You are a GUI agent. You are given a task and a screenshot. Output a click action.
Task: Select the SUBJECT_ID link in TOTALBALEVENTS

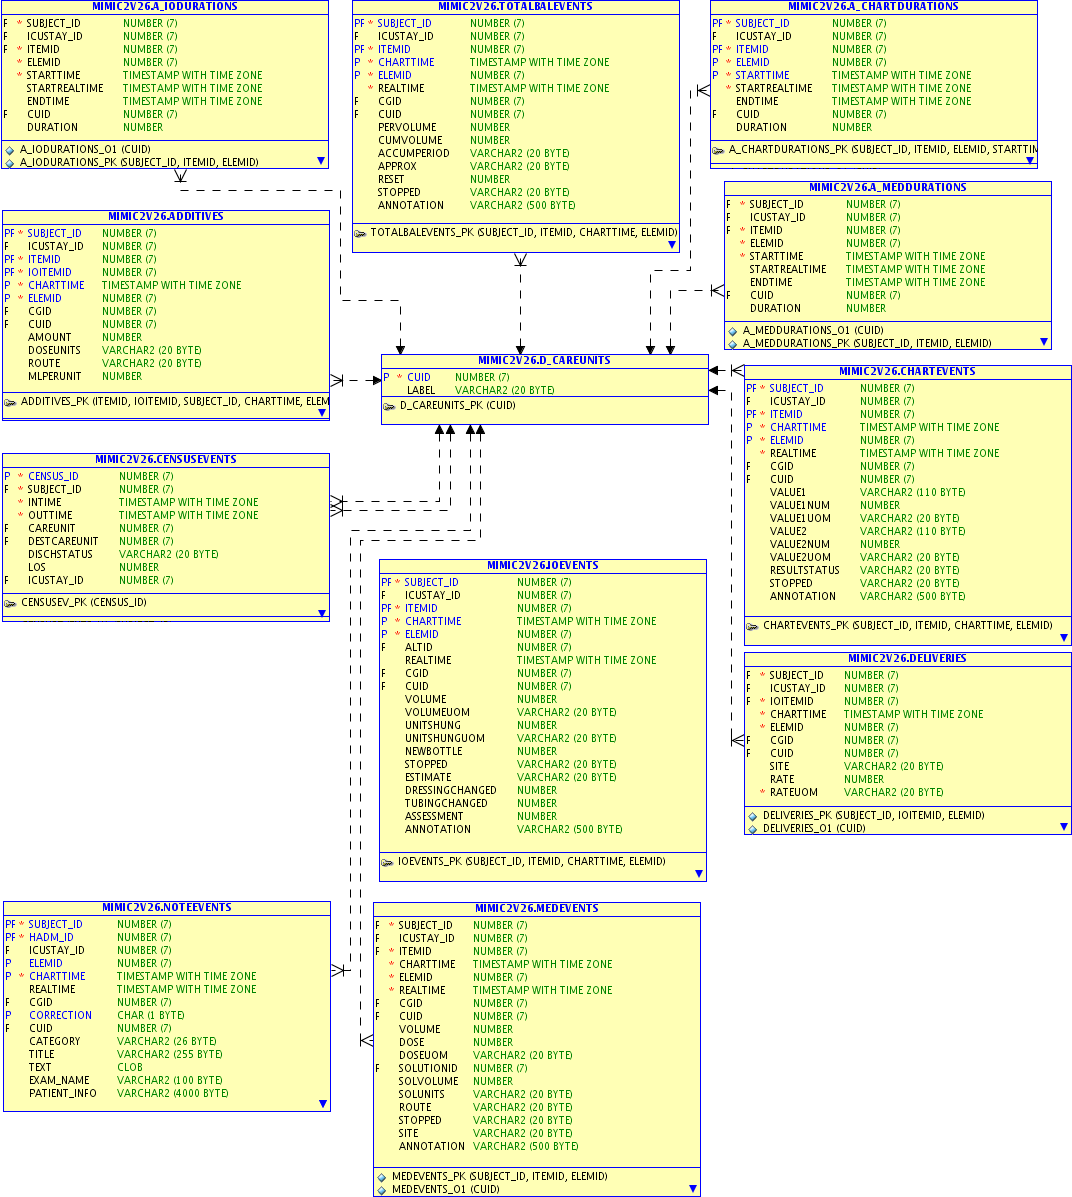point(404,22)
